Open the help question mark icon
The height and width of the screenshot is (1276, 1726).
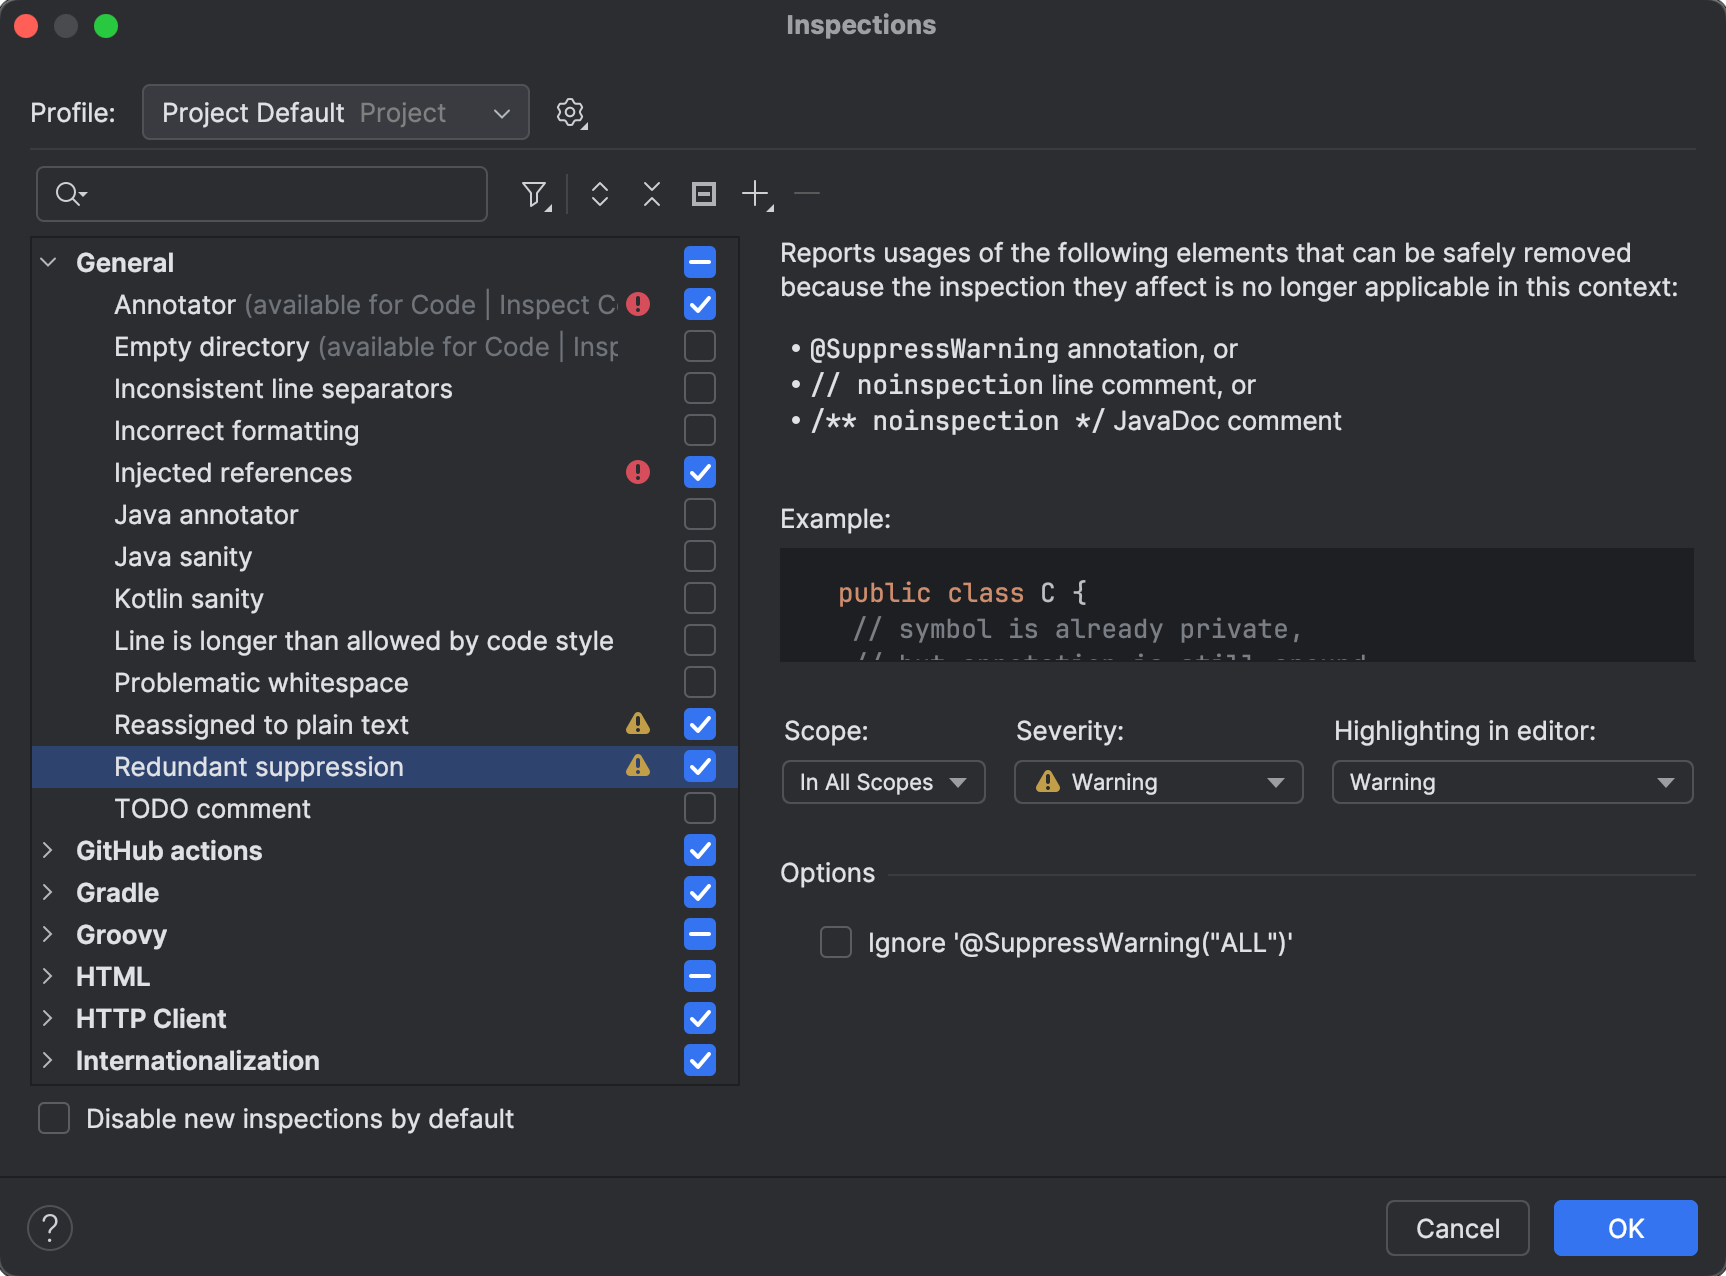tap(50, 1228)
